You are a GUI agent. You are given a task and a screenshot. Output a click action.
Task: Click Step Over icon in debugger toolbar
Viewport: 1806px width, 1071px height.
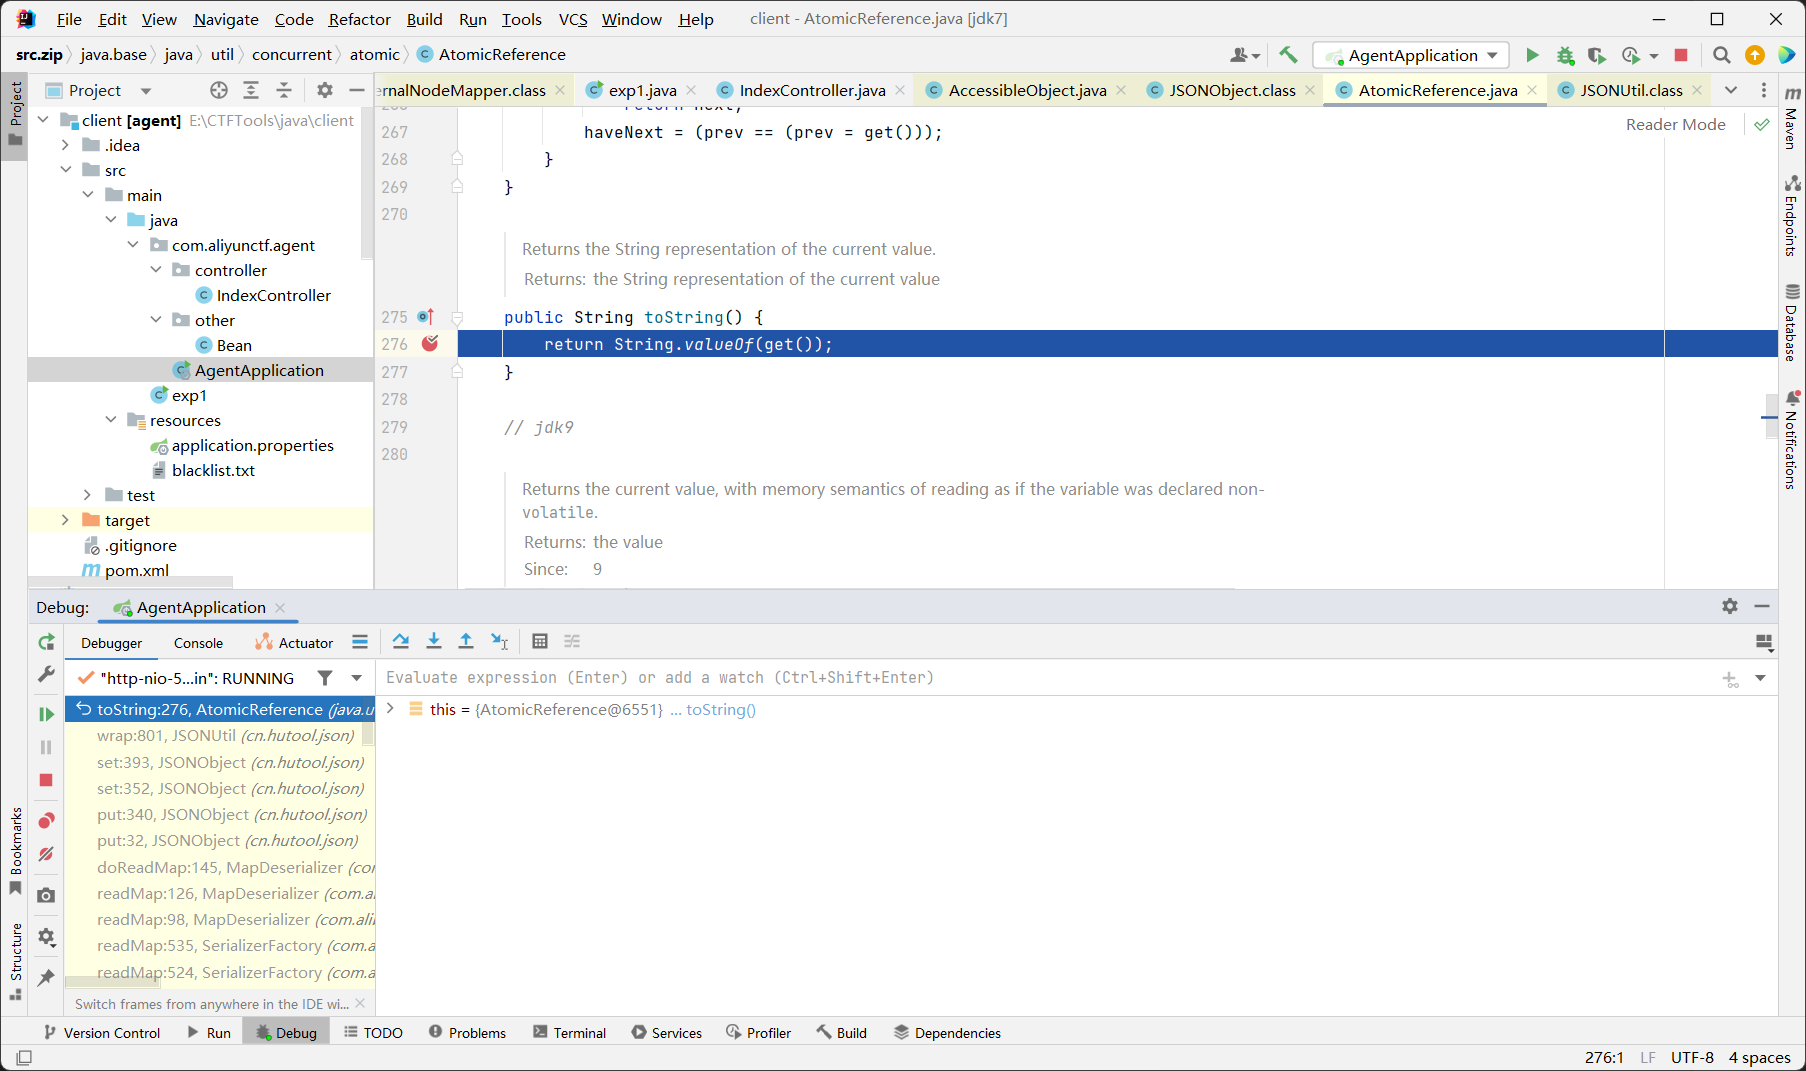pyautogui.click(x=401, y=642)
